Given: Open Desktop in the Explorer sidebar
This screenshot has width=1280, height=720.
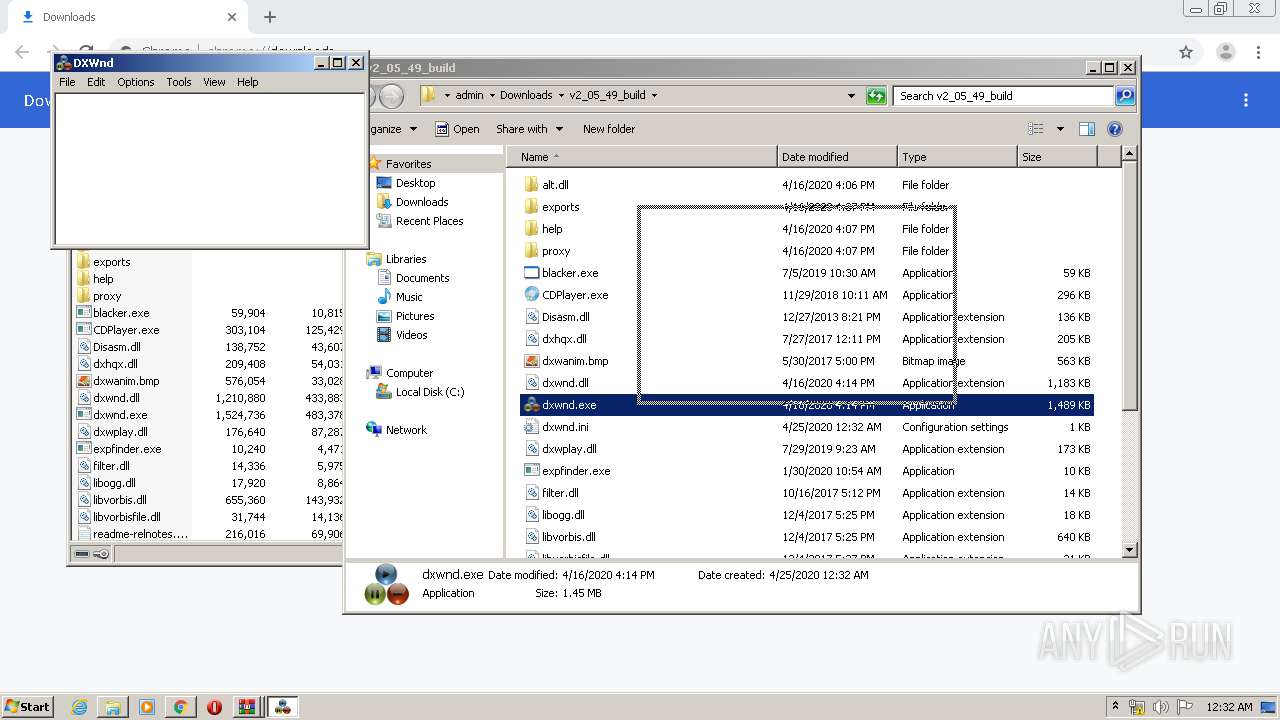Looking at the screenshot, I should click(415, 183).
